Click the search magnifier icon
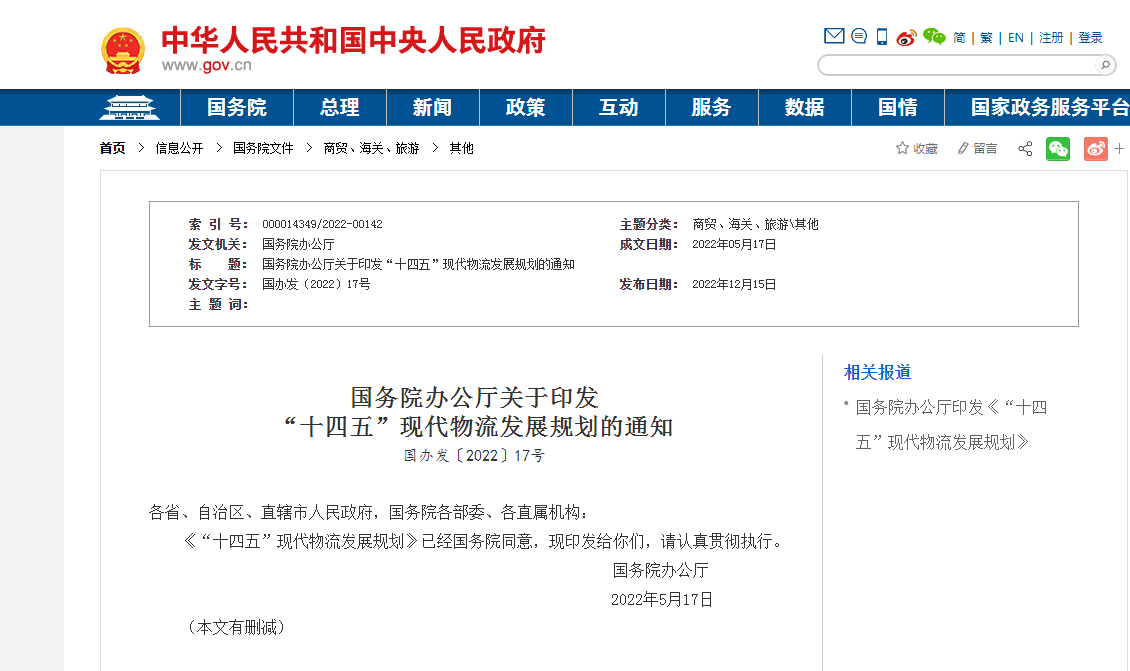 tap(1105, 66)
